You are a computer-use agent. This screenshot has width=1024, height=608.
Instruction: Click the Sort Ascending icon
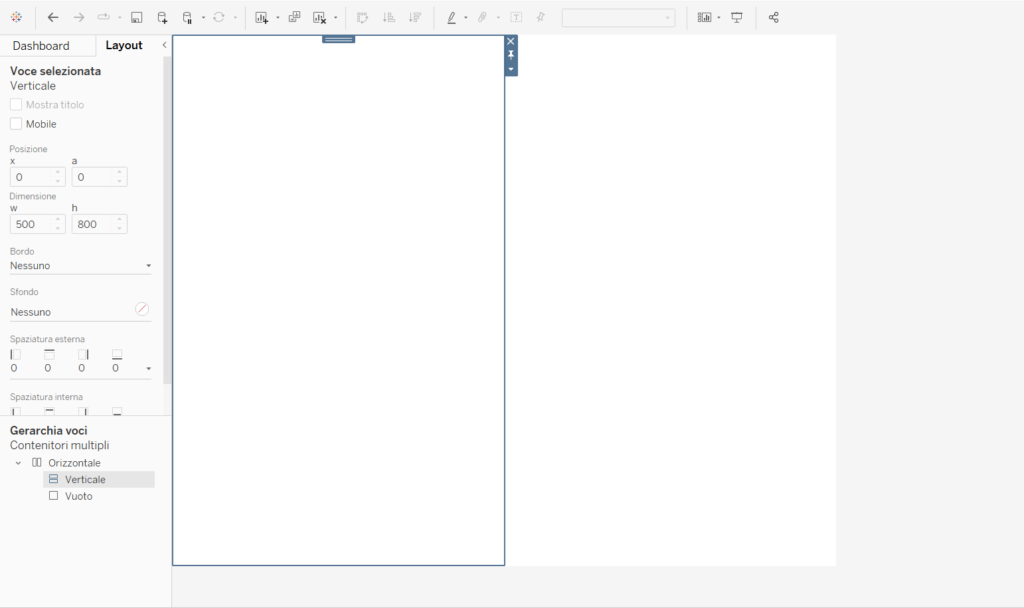tap(389, 17)
